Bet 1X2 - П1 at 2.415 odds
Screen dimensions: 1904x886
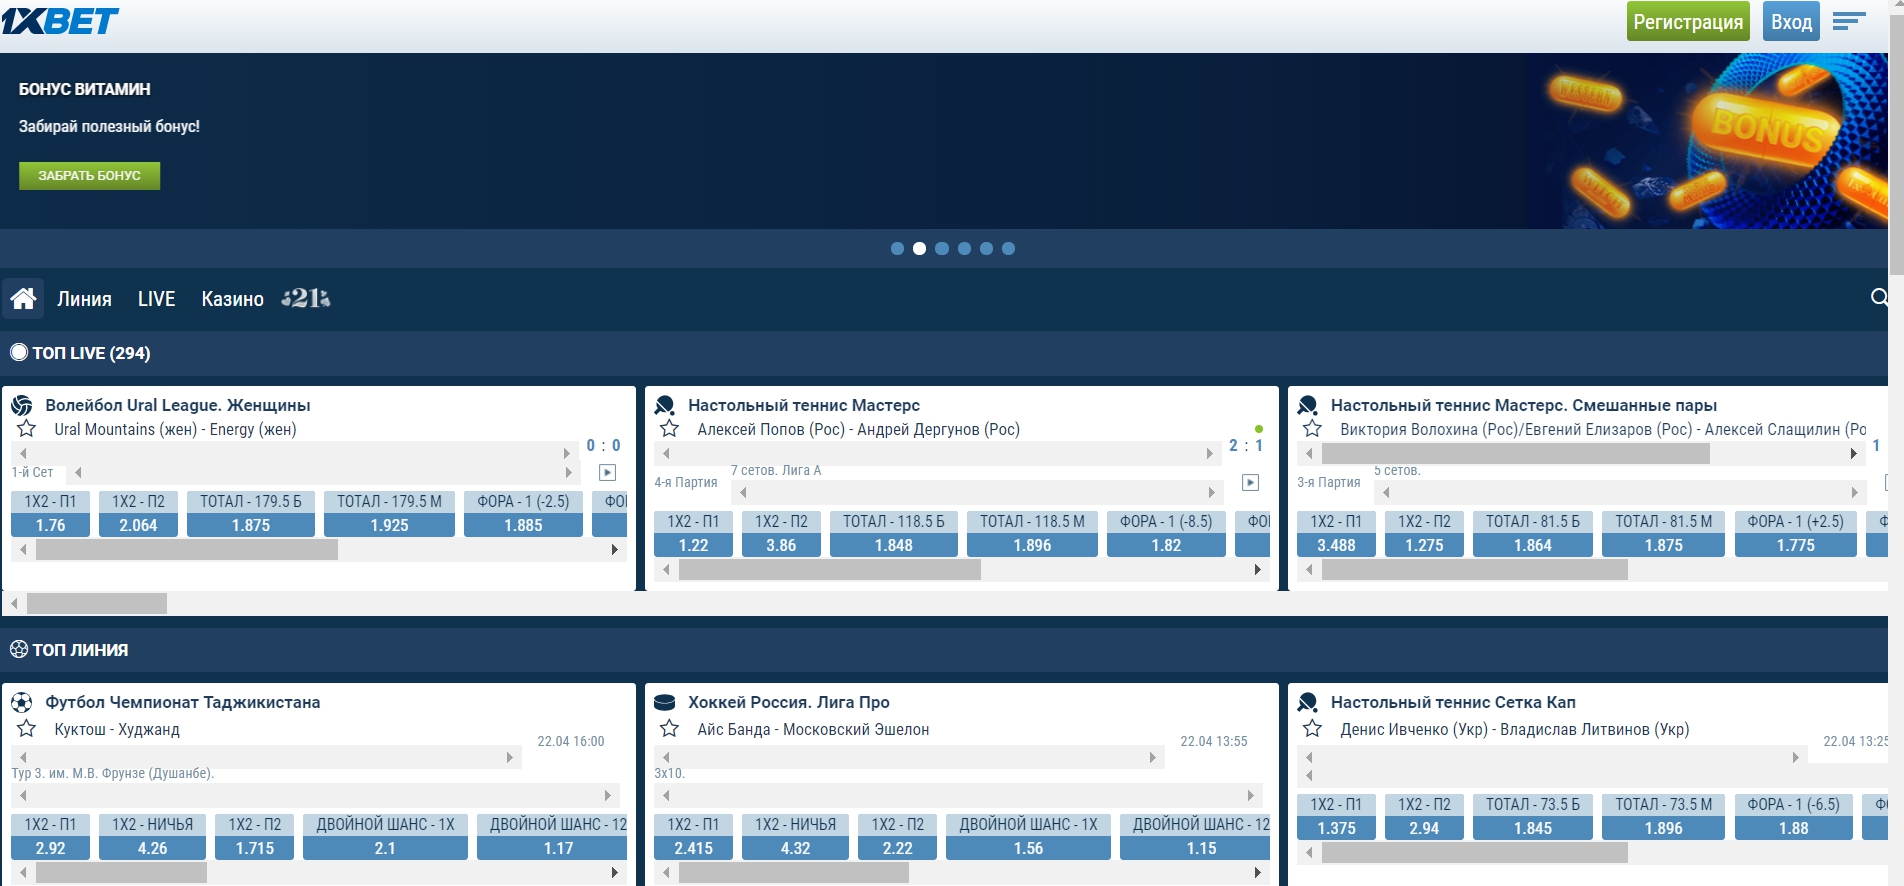click(693, 837)
